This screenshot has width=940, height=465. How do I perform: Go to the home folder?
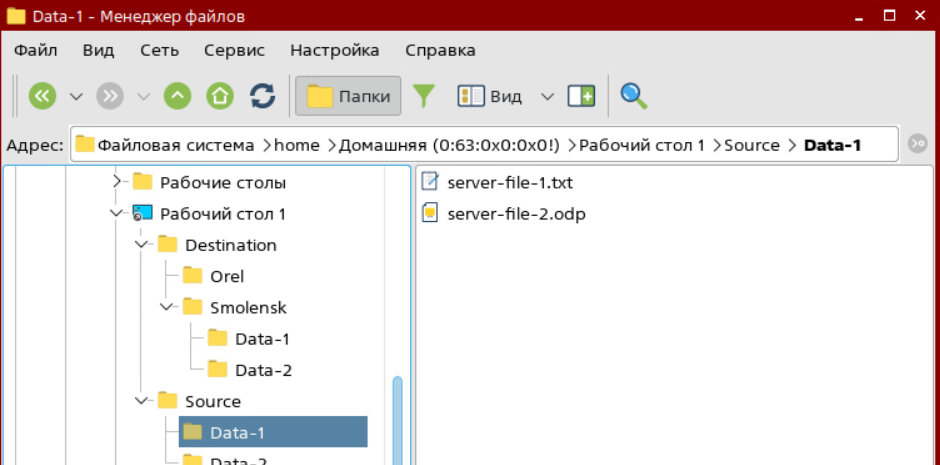pos(220,96)
